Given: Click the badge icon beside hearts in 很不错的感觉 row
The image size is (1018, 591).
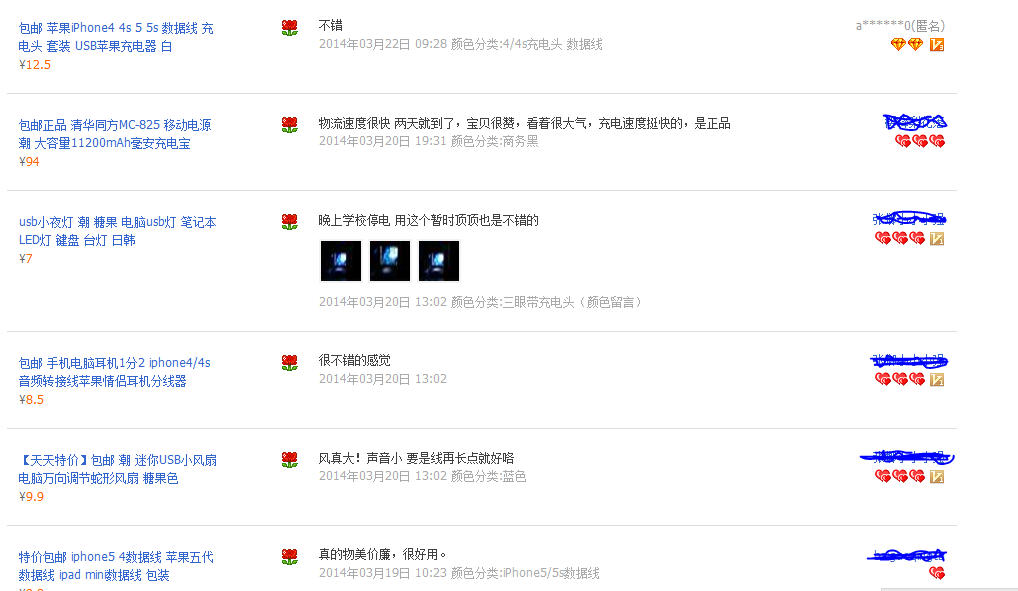Looking at the screenshot, I should point(937,379).
